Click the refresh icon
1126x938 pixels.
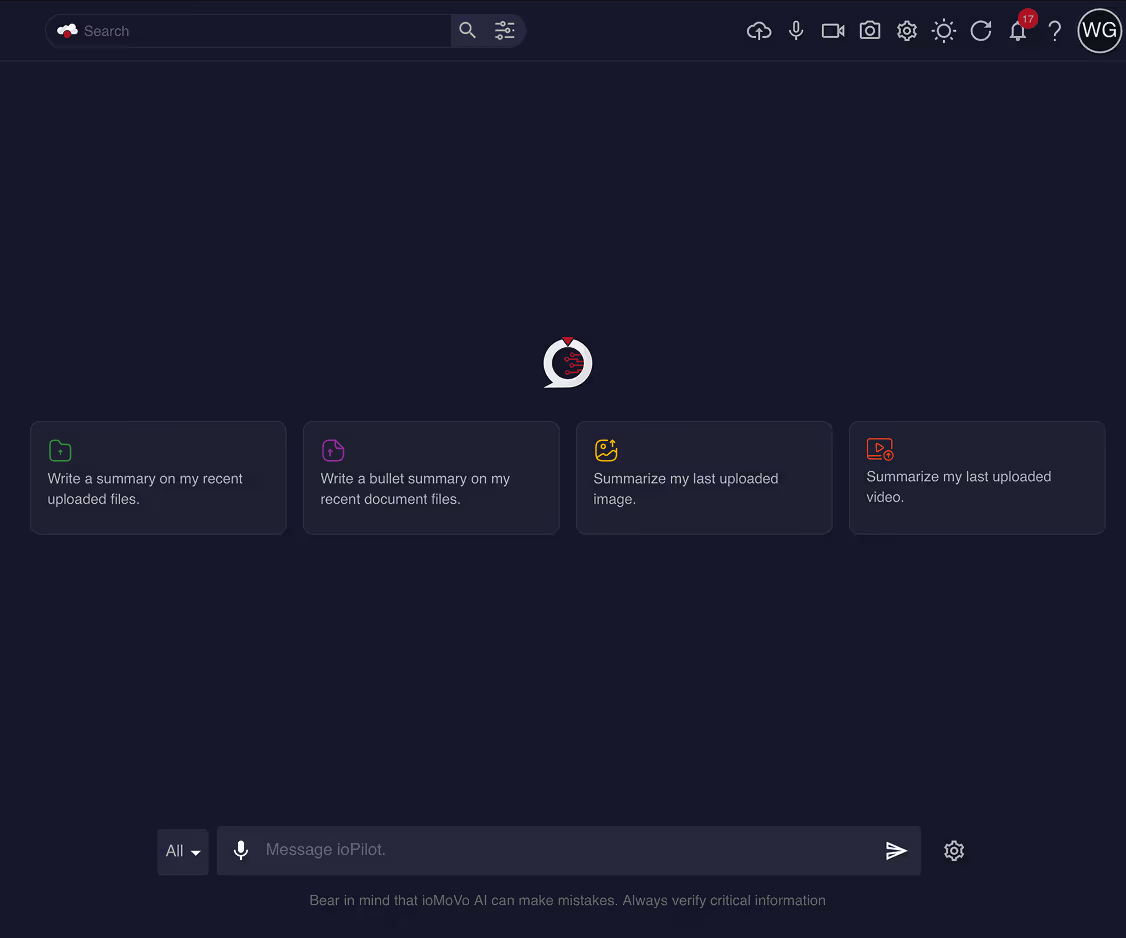(x=981, y=31)
